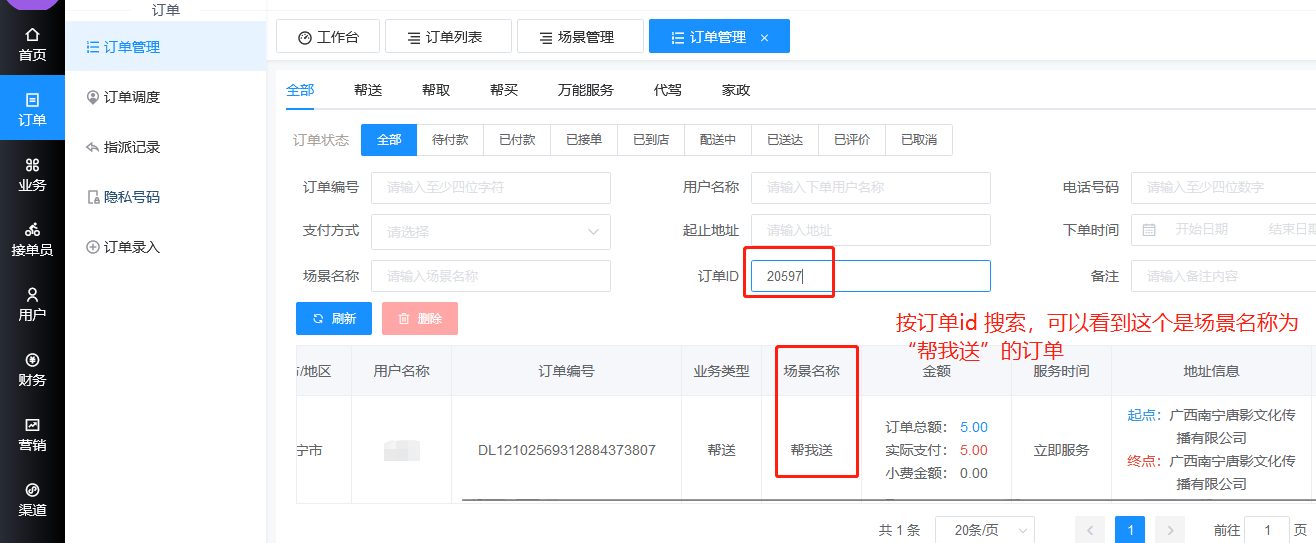Click the 订单管理 submenu item
This screenshot has height=543, width=1316.
click(x=166, y=47)
